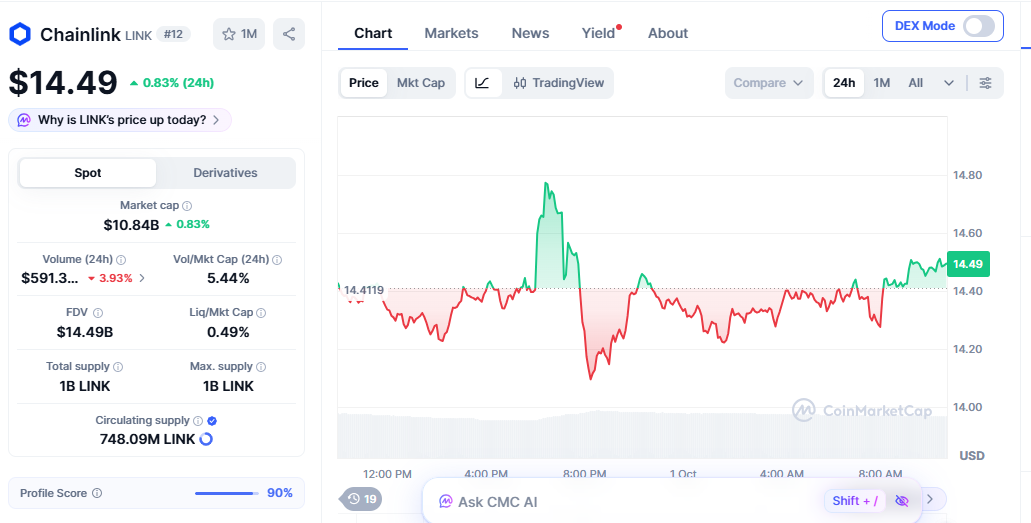Image resolution: width=1031 pixels, height=523 pixels.
Task: Click the 14.4119 opening price chart label
Action: 363,290
